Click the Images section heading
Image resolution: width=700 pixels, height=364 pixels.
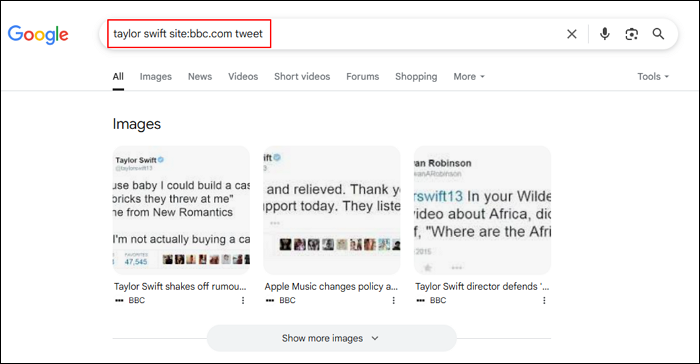(137, 124)
